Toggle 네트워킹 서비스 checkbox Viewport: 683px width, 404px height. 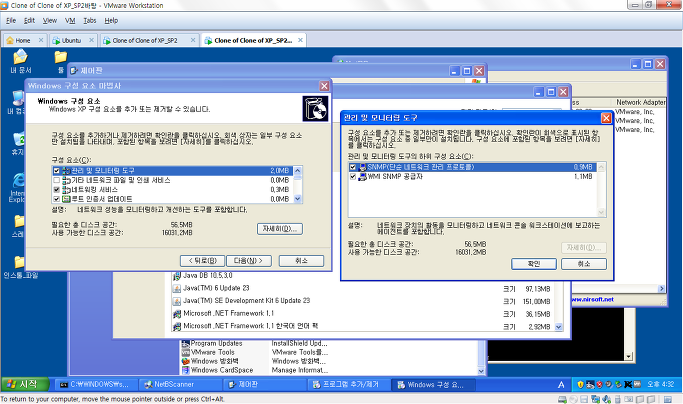tap(56, 190)
